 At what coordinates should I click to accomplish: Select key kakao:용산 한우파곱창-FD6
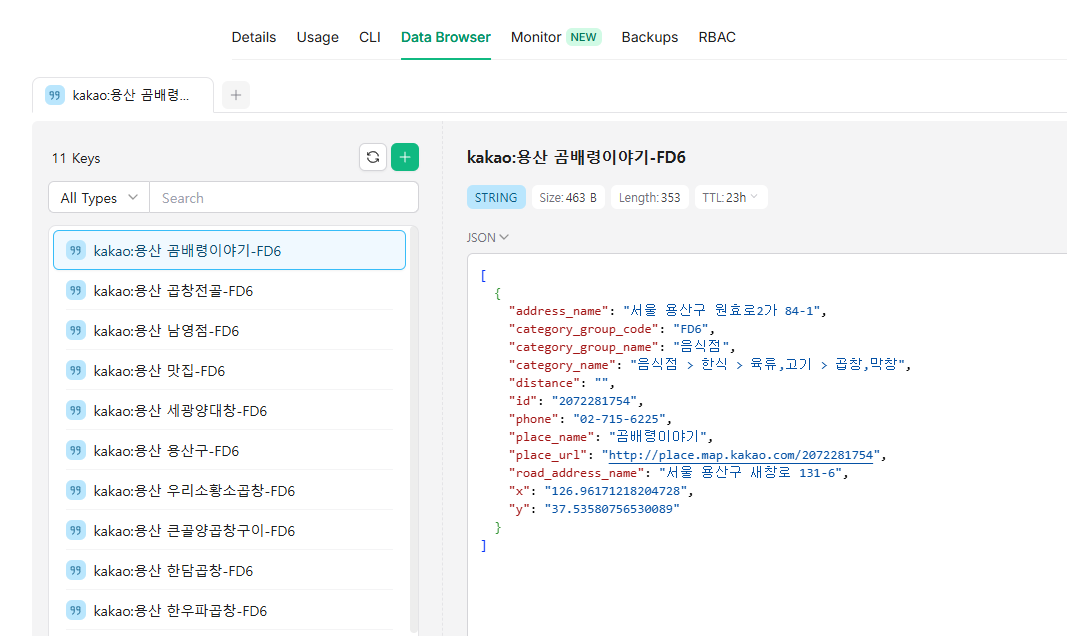(x=229, y=610)
